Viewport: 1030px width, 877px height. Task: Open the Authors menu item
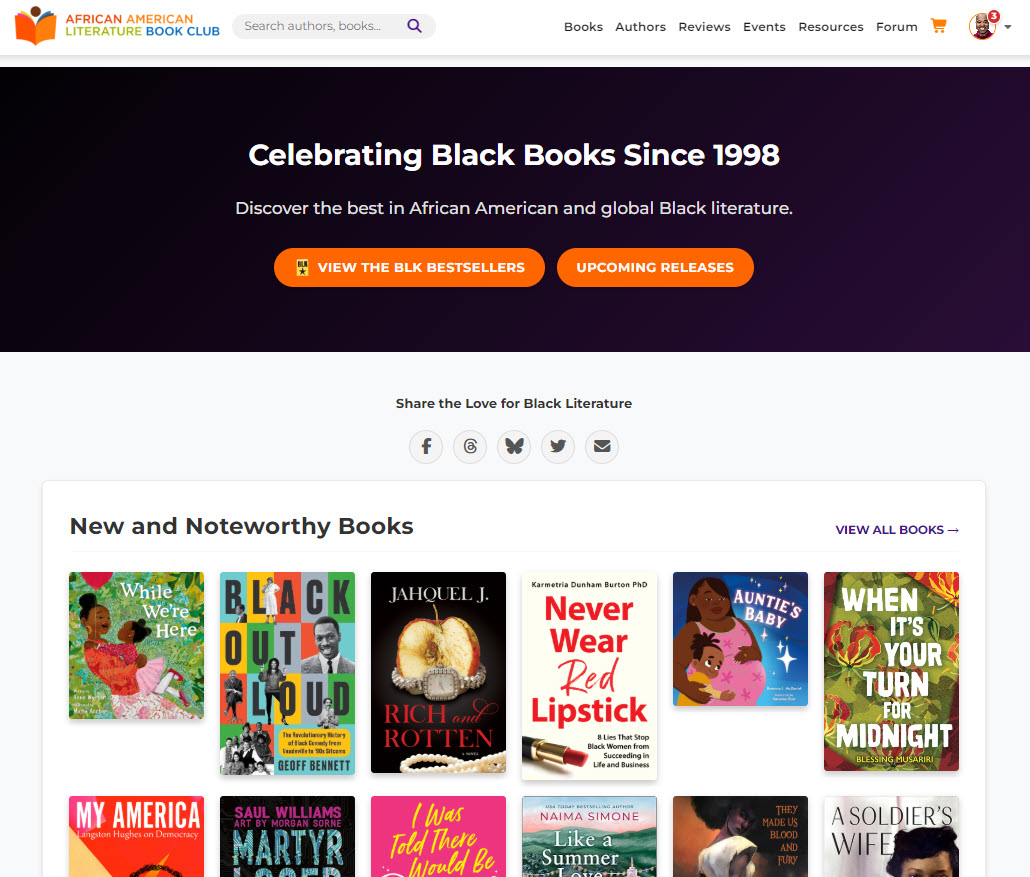[x=640, y=27]
